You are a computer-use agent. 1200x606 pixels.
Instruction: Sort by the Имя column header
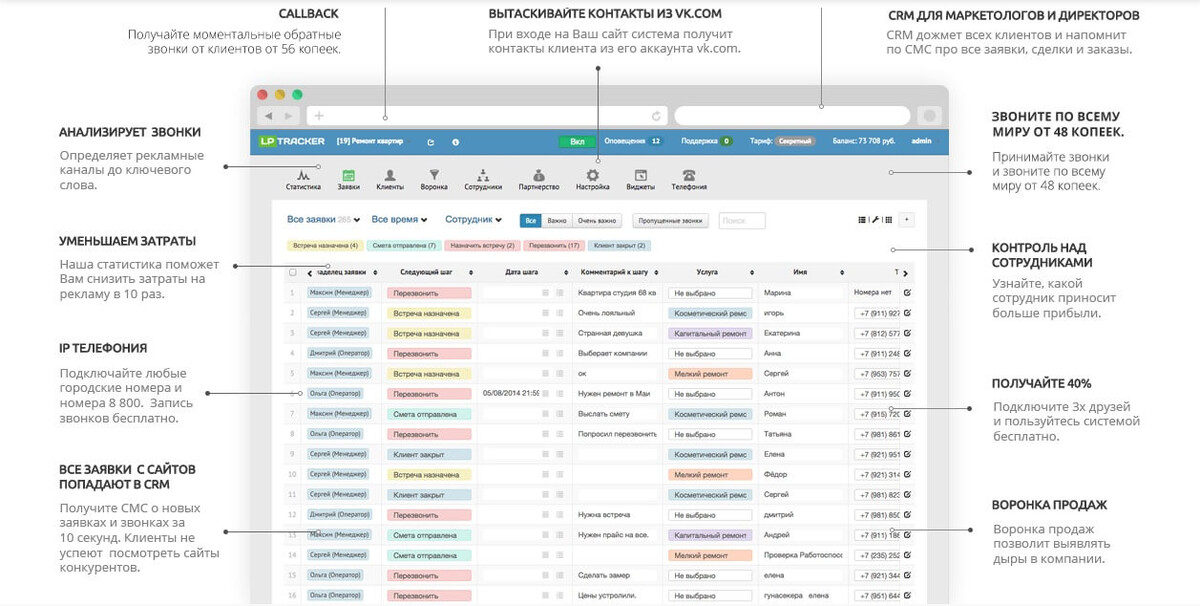click(799, 272)
